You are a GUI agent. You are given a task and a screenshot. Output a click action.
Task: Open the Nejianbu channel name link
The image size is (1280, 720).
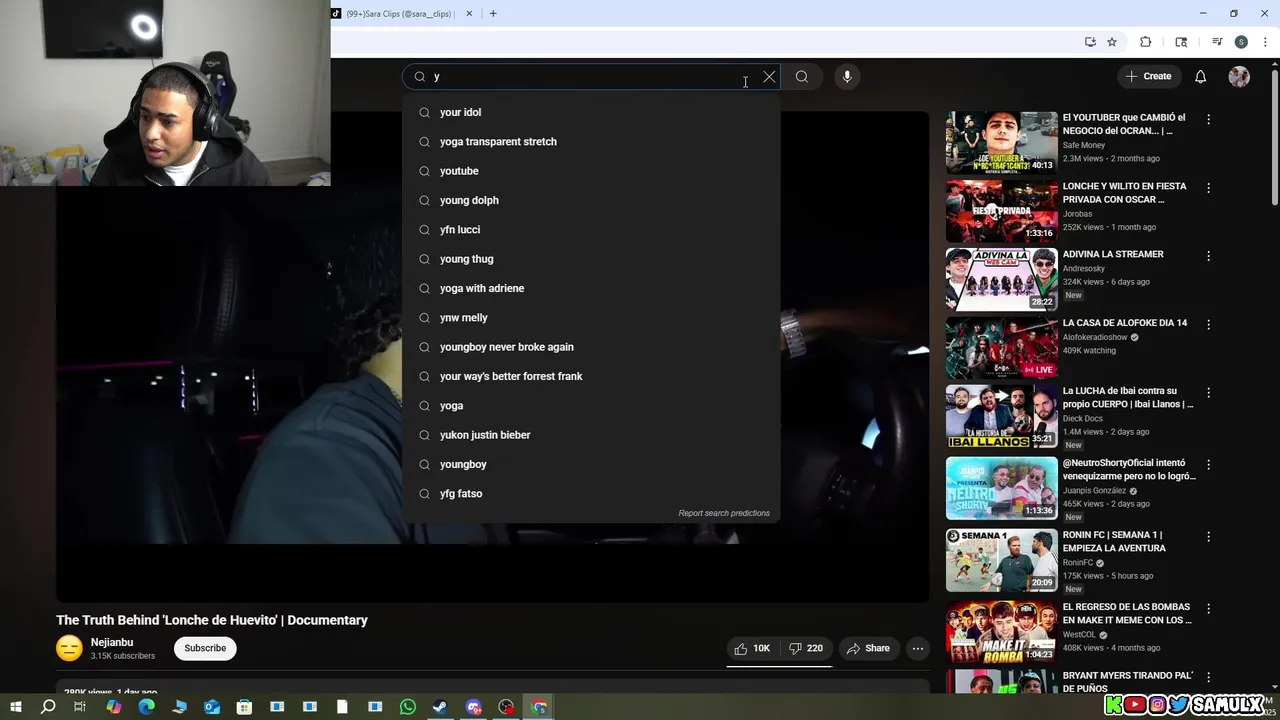(112, 642)
